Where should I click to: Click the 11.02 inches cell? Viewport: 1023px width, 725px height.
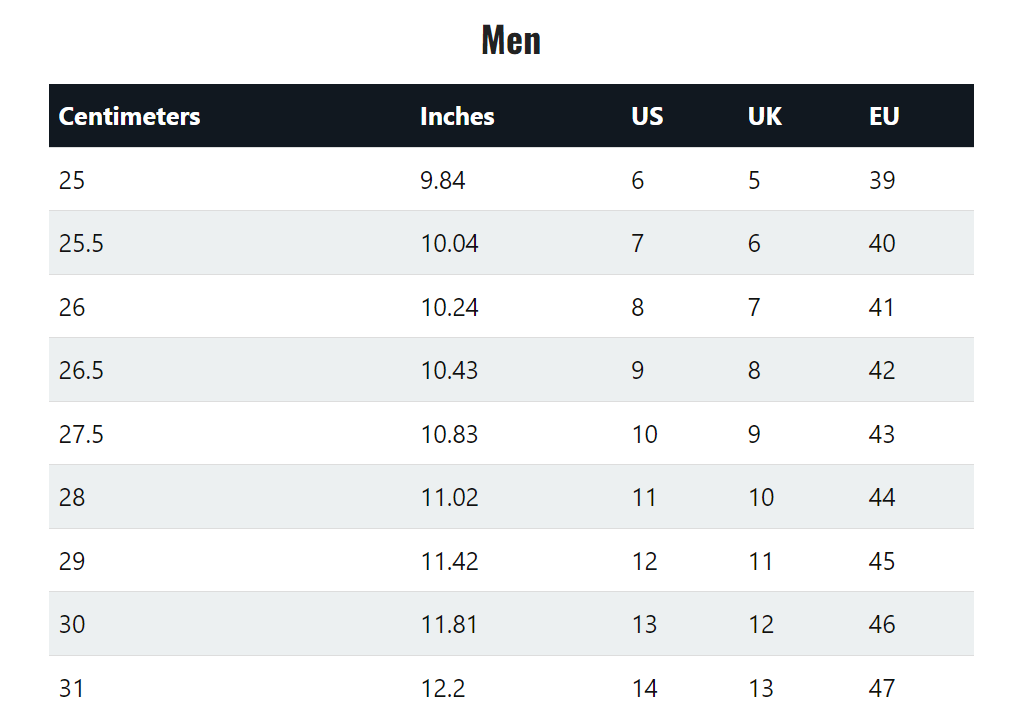(450, 498)
